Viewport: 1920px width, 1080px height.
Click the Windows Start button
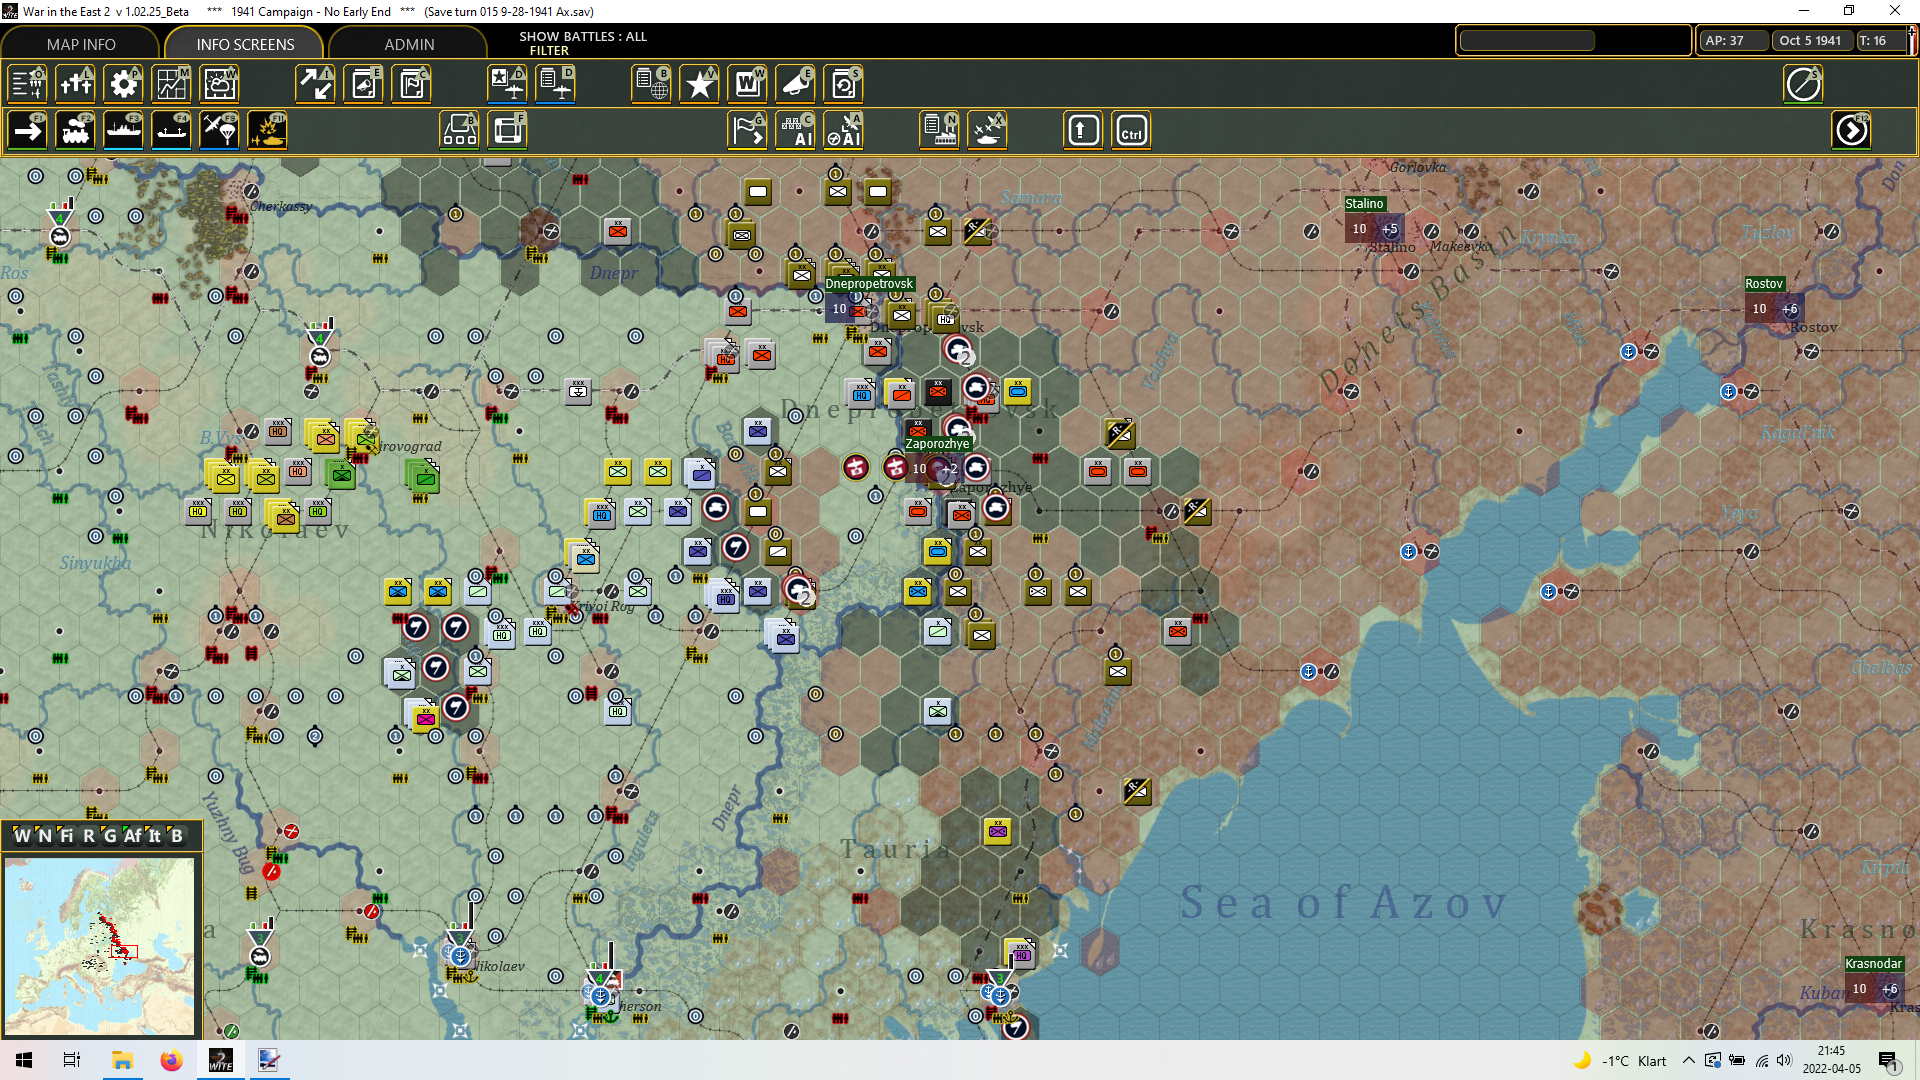[21, 1059]
